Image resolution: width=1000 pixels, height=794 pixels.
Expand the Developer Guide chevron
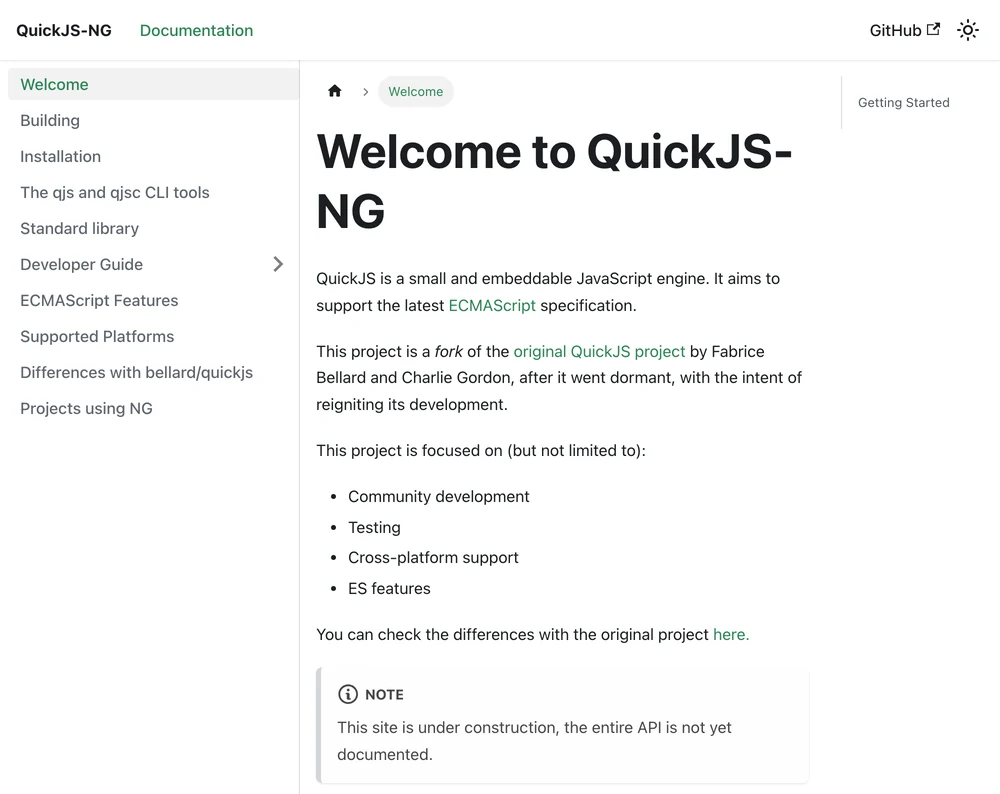pos(278,264)
